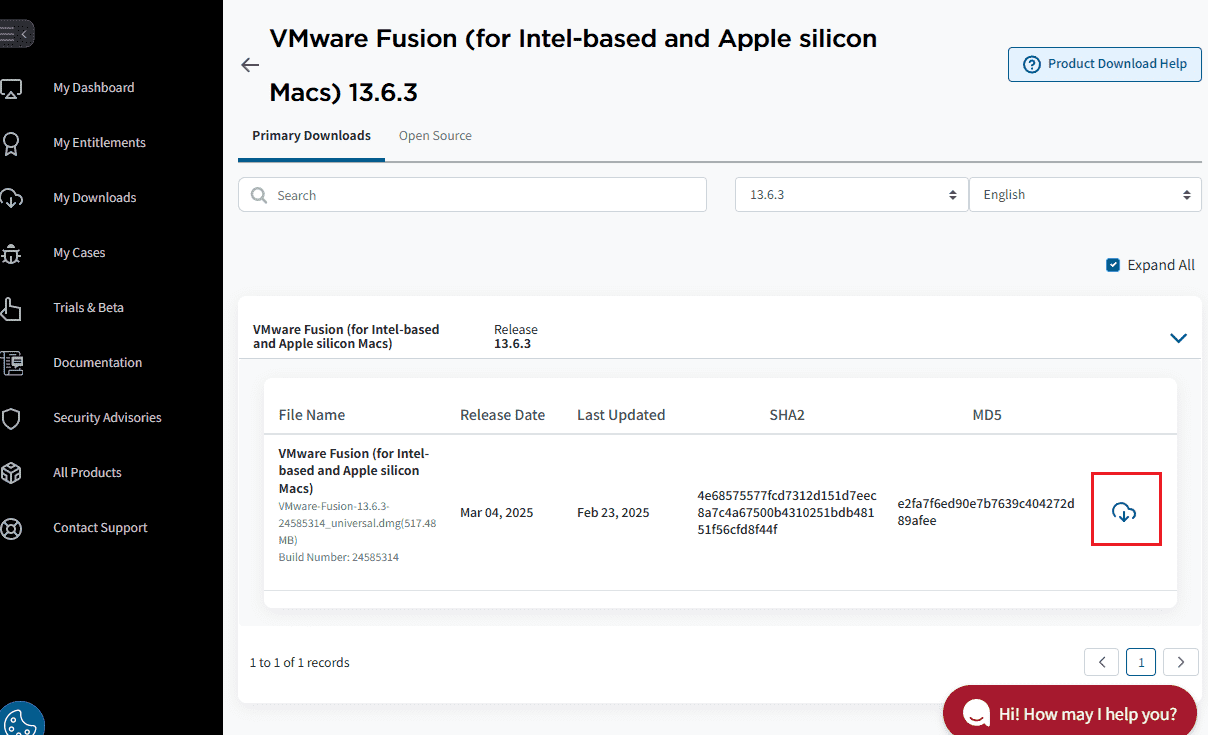The image size is (1208, 735).
Task: Go to next page of records
Action: 1181,662
